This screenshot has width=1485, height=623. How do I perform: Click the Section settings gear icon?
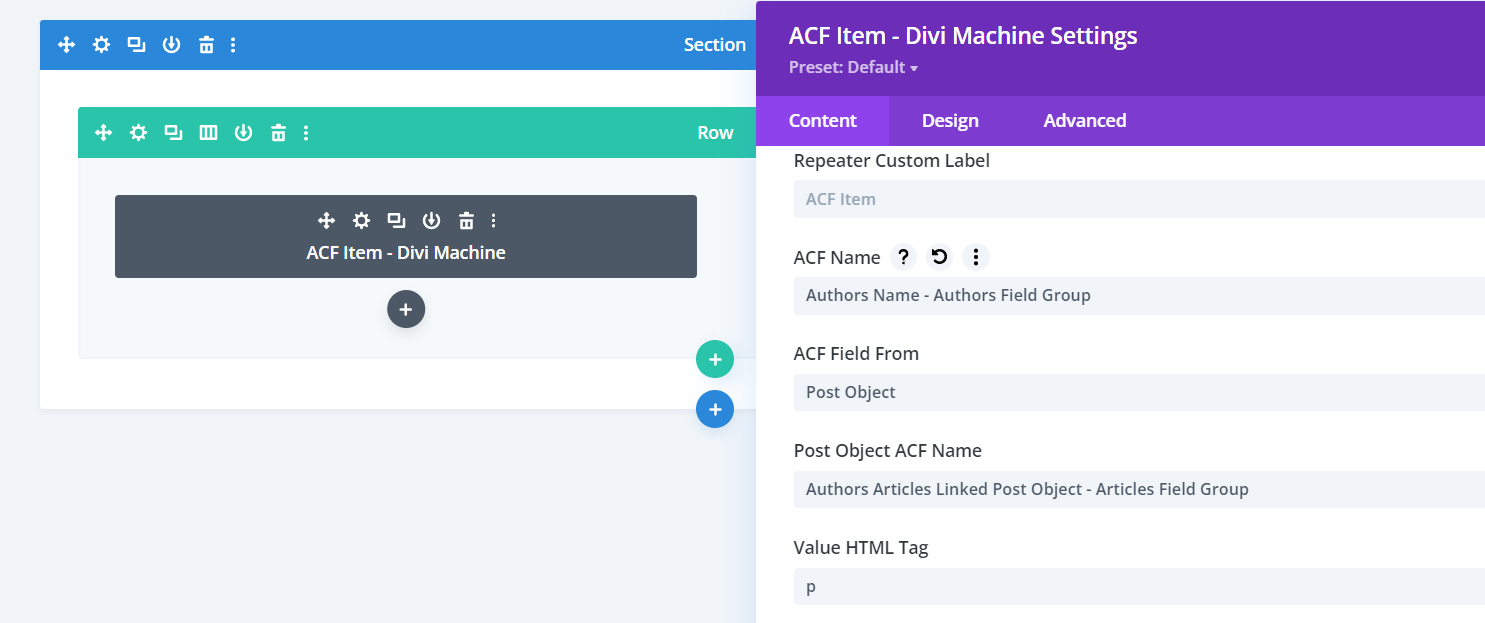pos(101,45)
